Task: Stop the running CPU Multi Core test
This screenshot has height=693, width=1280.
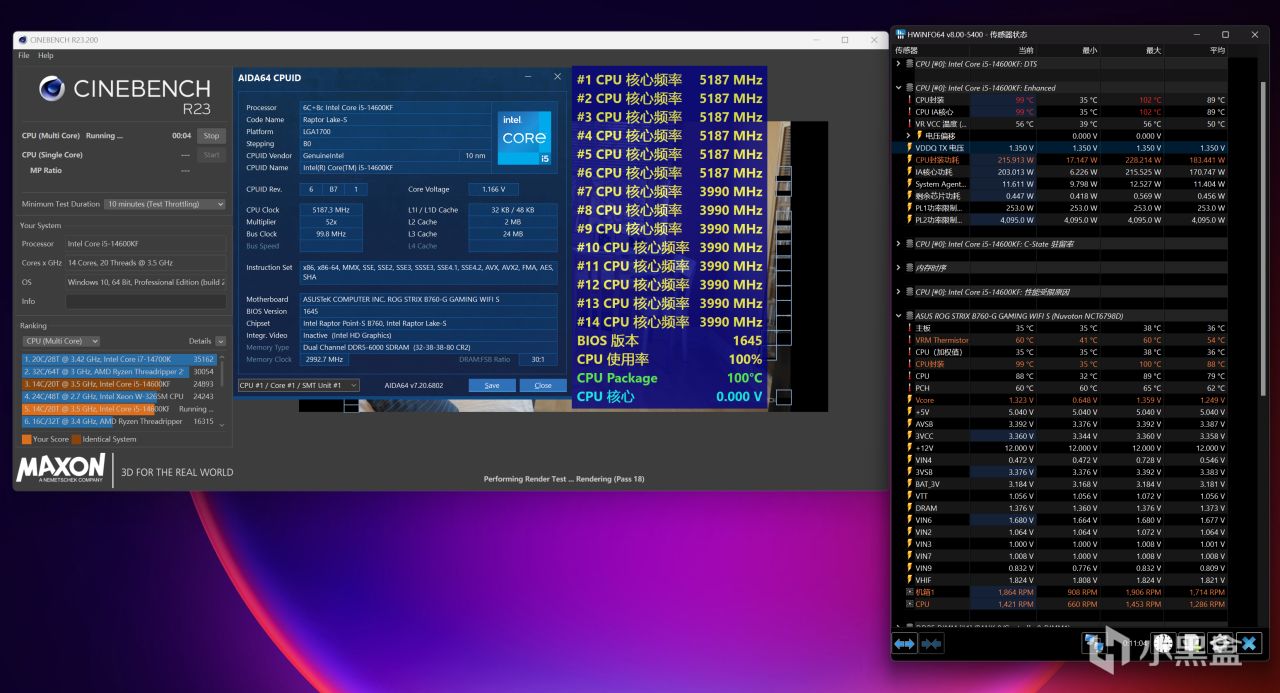Action: pos(211,136)
